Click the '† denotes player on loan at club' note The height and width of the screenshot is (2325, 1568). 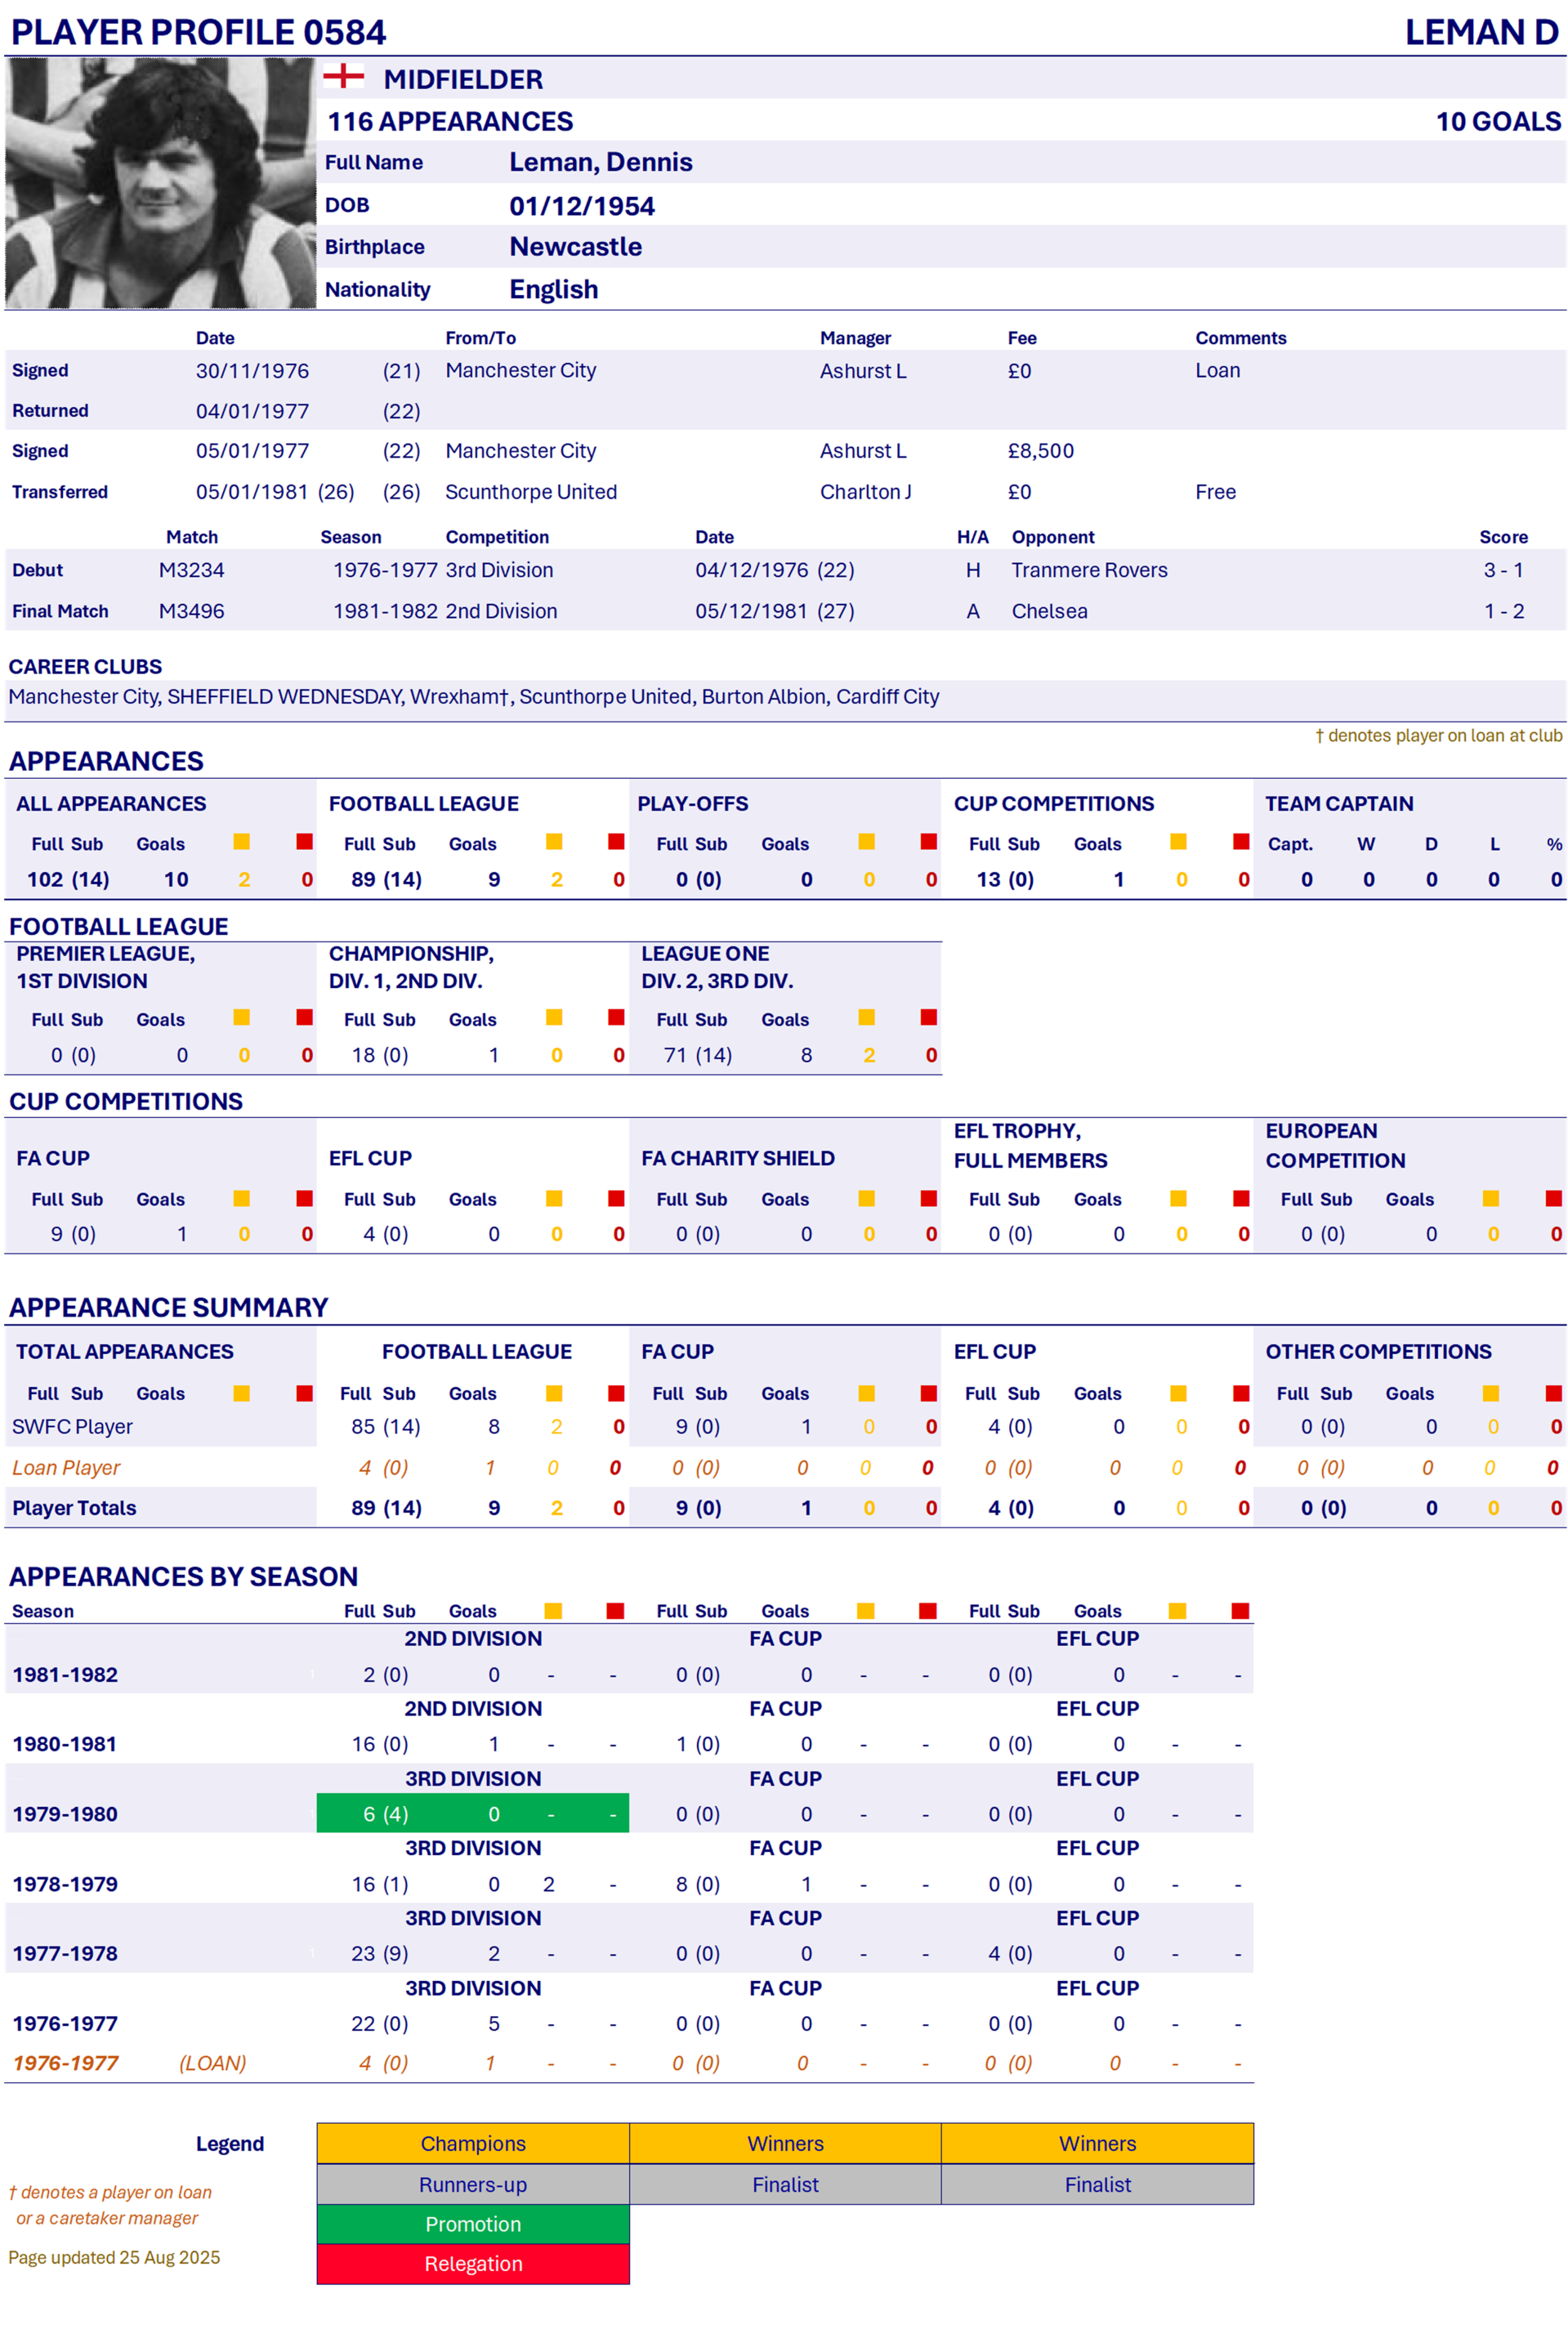point(1438,735)
